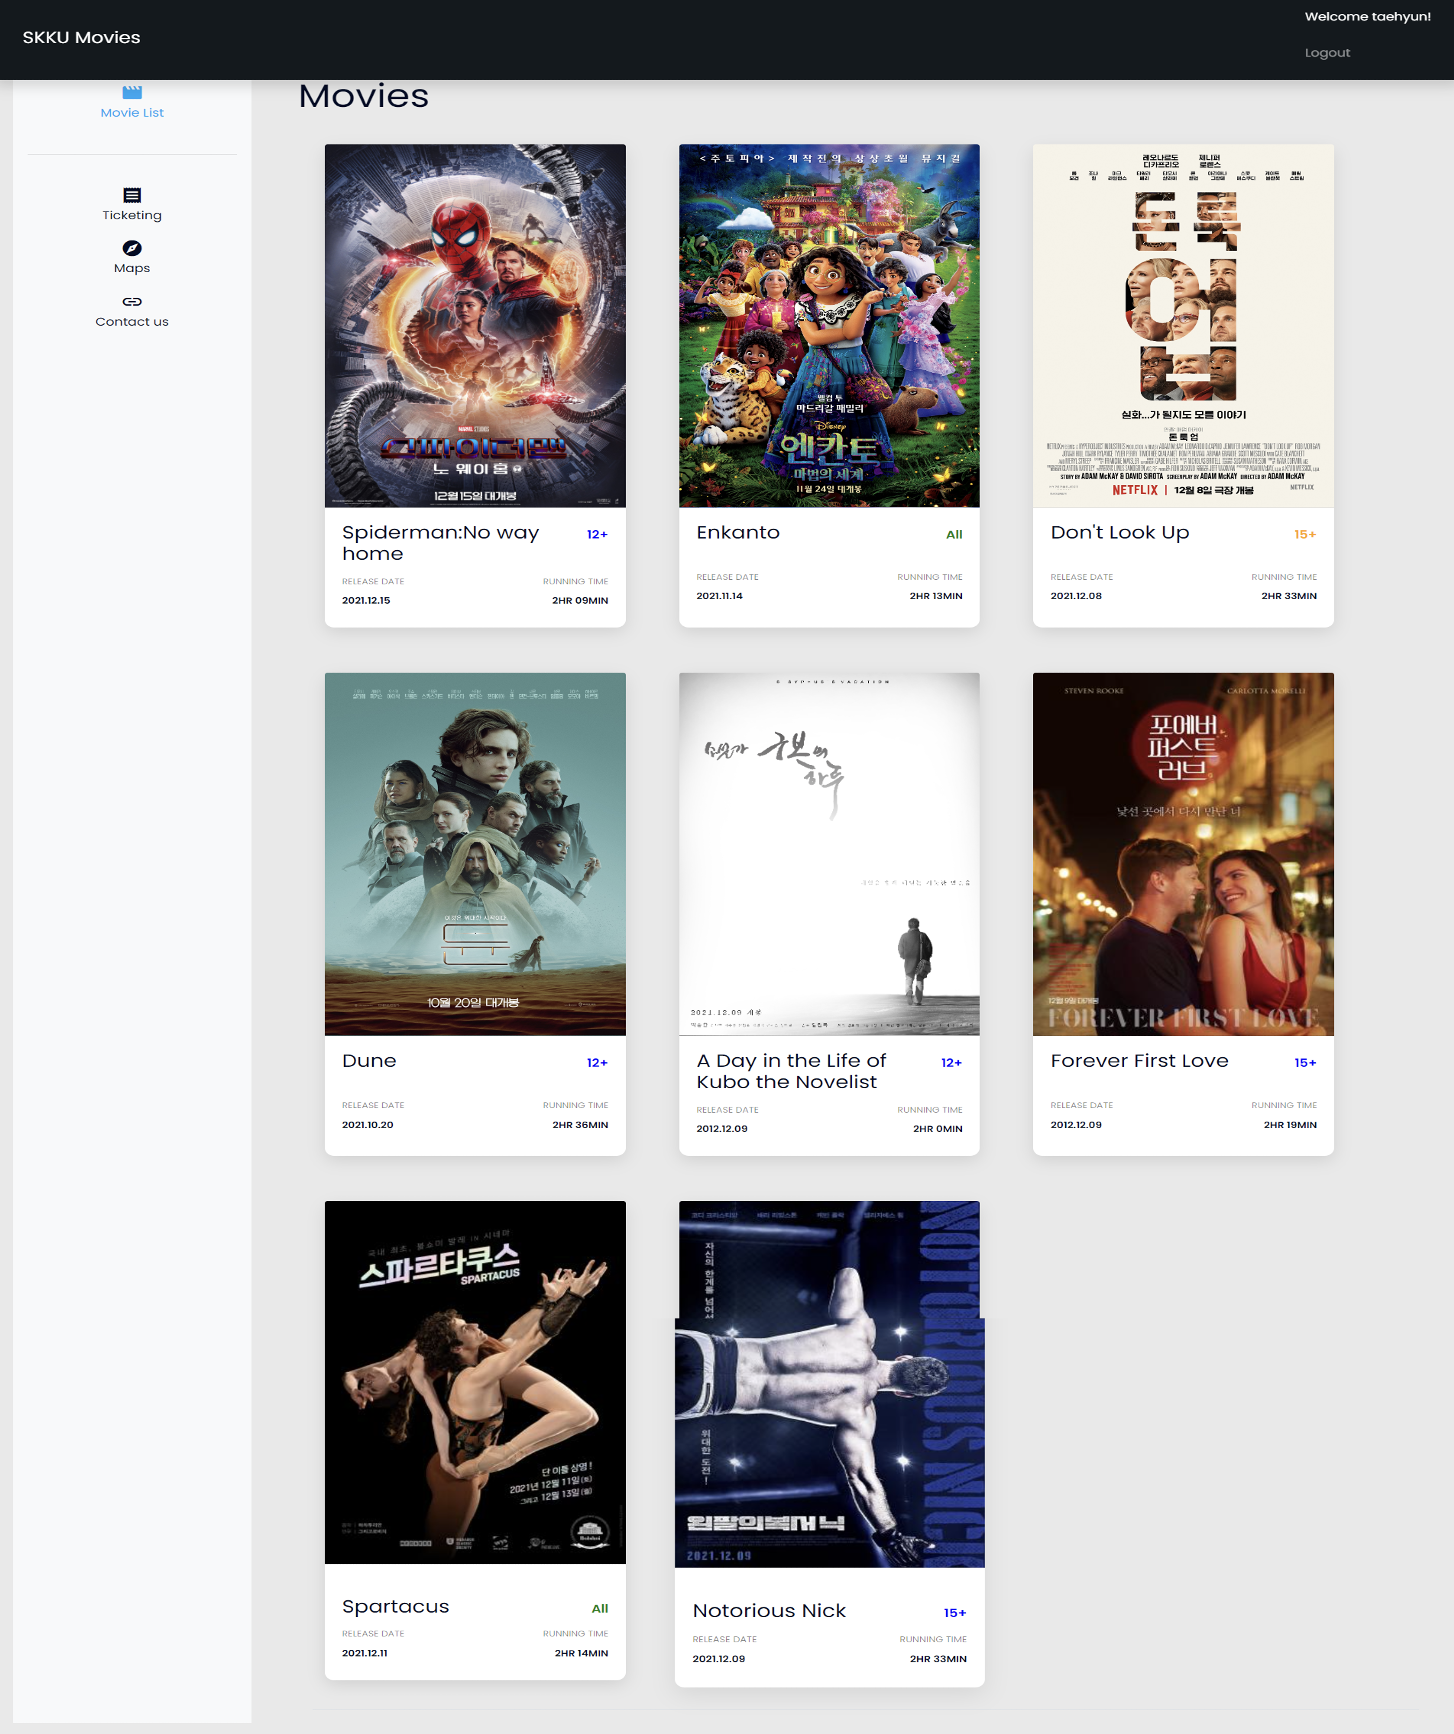Image resolution: width=1454 pixels, height=1734 pixels.
Task: Click 'A Day in the Life of Kubo the Novelist' title
Action: pyautogui.click(x=792, y=1071)
